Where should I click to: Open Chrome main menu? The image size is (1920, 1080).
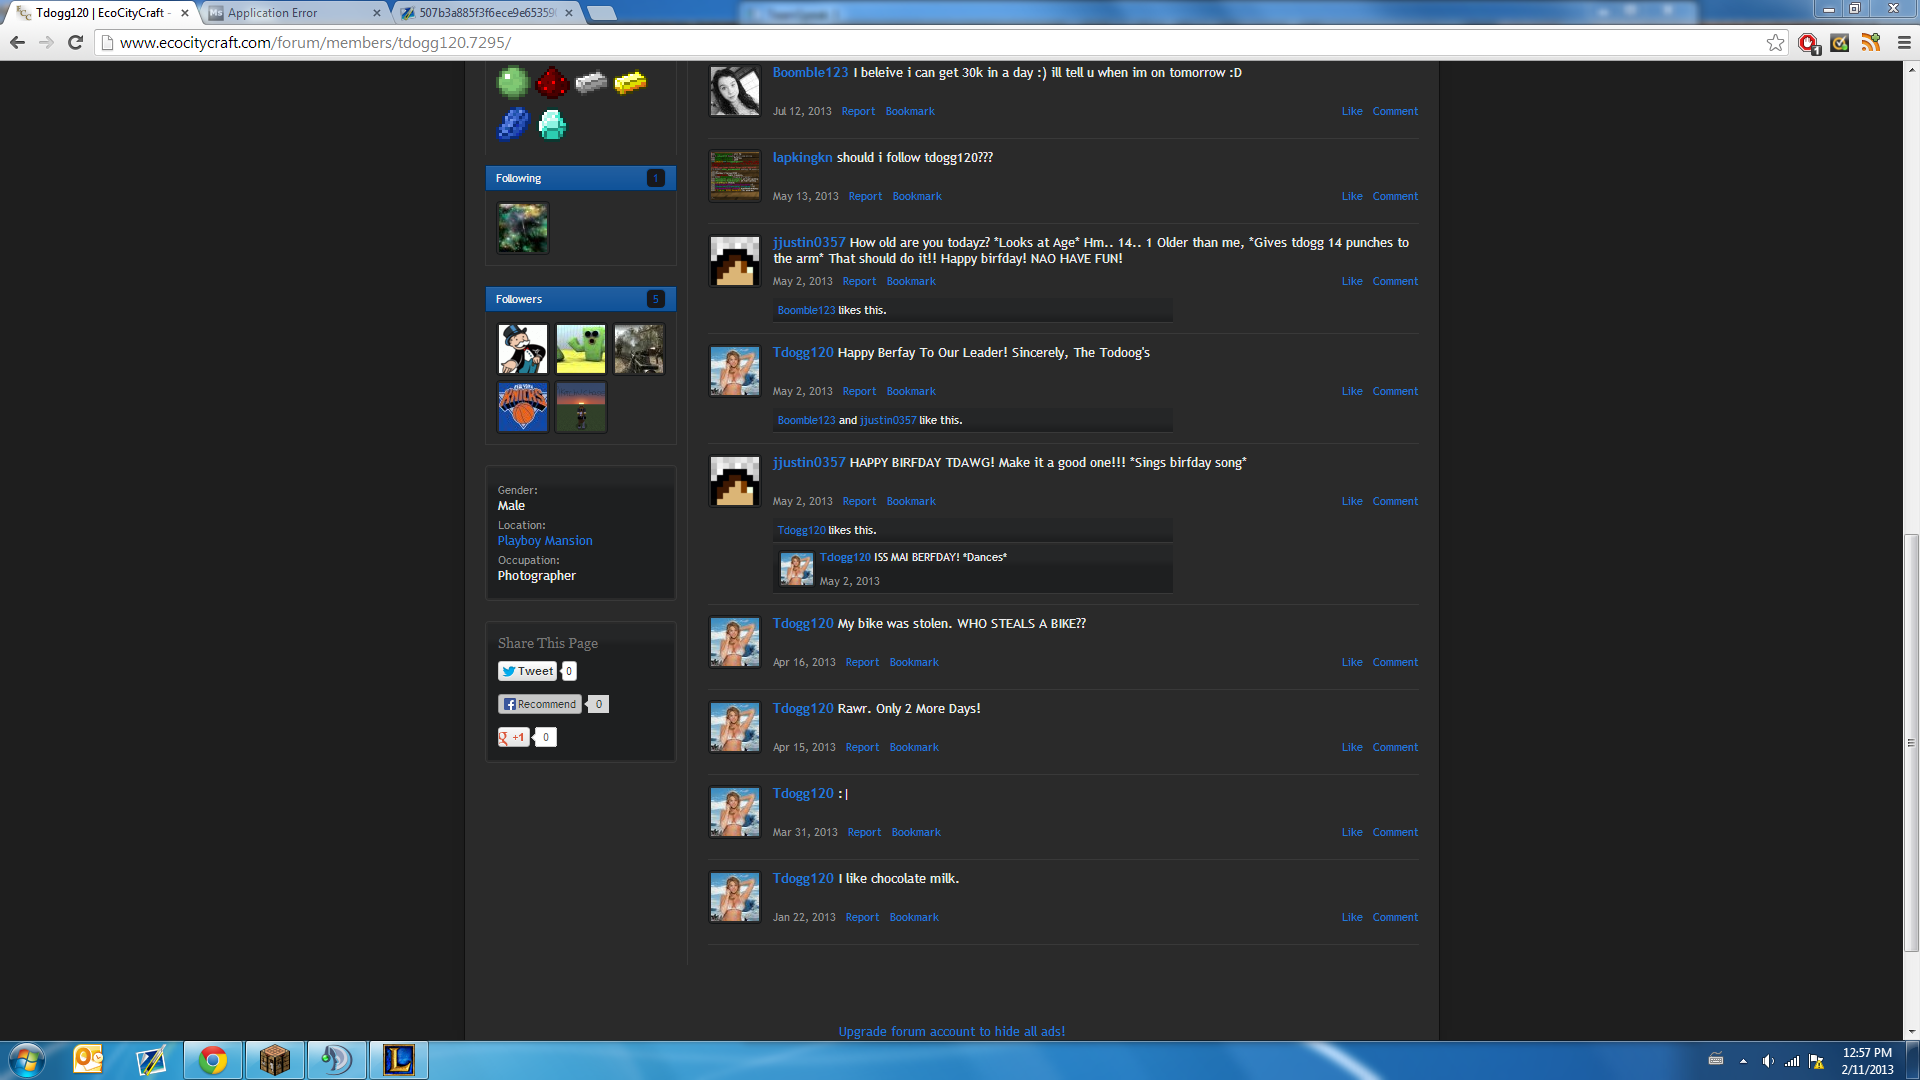(1904, 43)
